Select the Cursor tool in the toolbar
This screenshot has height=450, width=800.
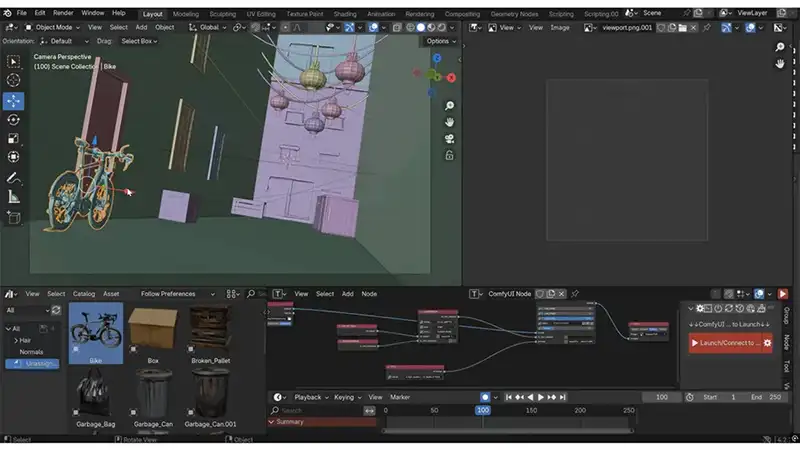(x=14, y=80)
